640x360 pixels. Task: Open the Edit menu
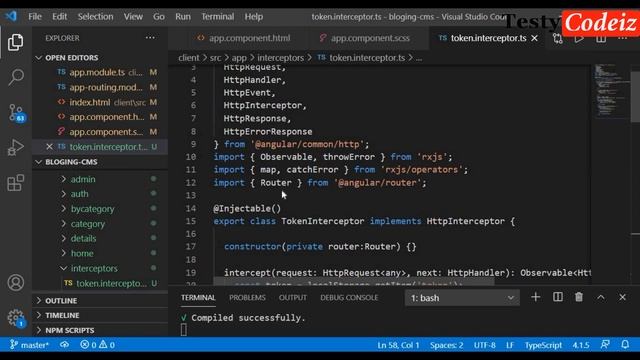click(60, 17)
